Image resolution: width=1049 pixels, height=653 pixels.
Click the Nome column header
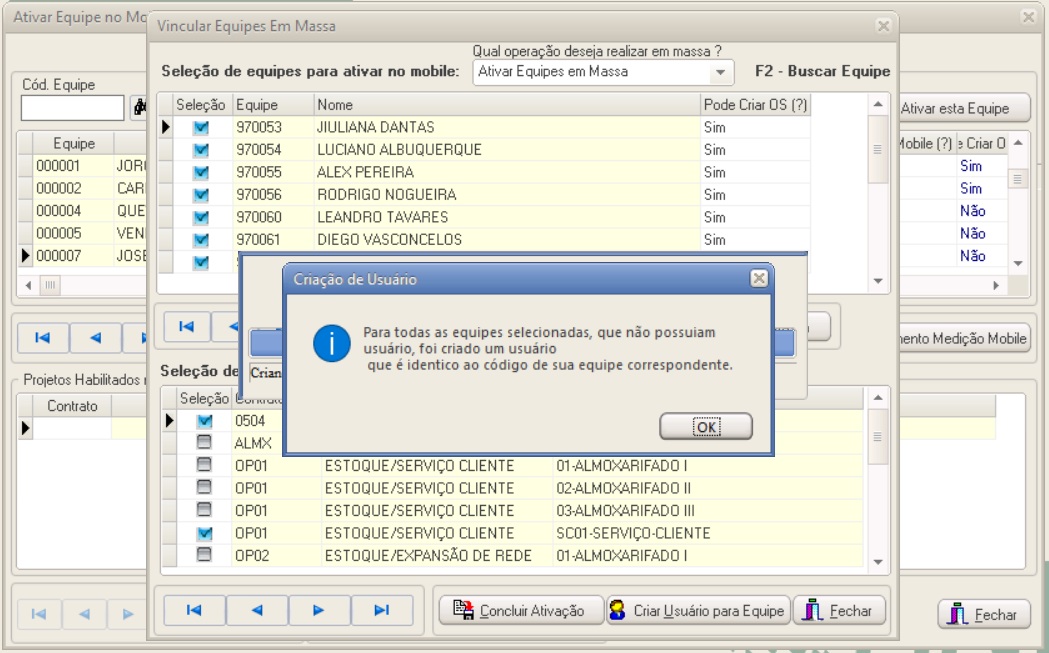(x=505, y=105)
